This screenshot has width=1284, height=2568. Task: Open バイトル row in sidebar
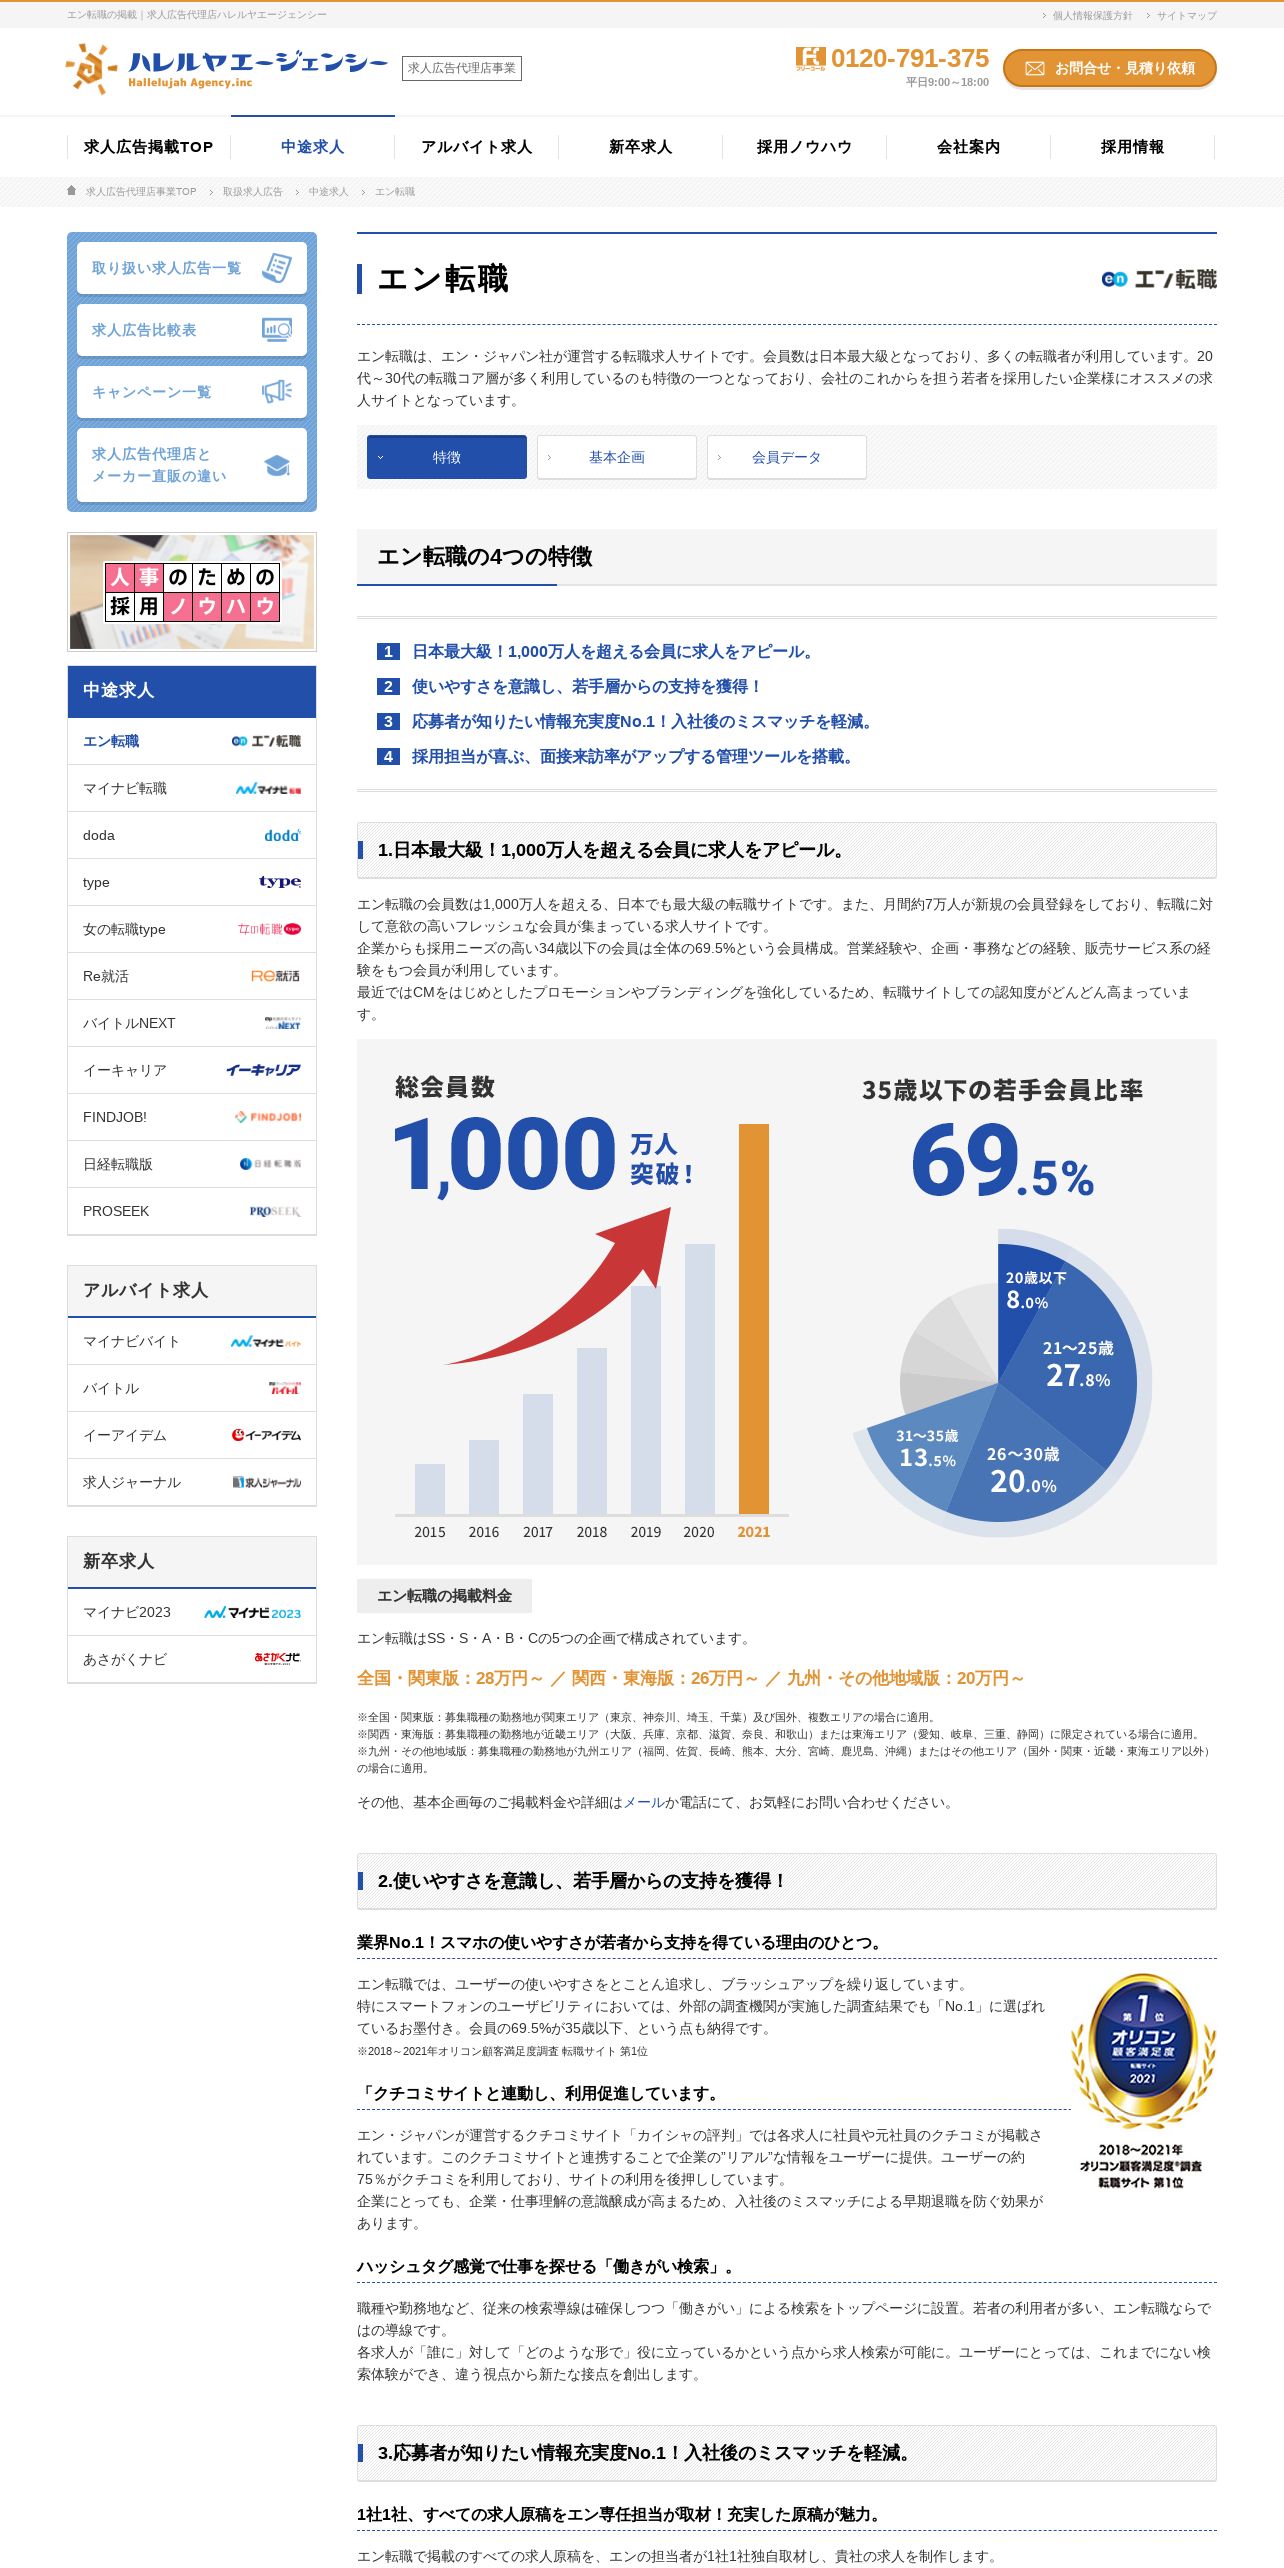pos(192,1388)
